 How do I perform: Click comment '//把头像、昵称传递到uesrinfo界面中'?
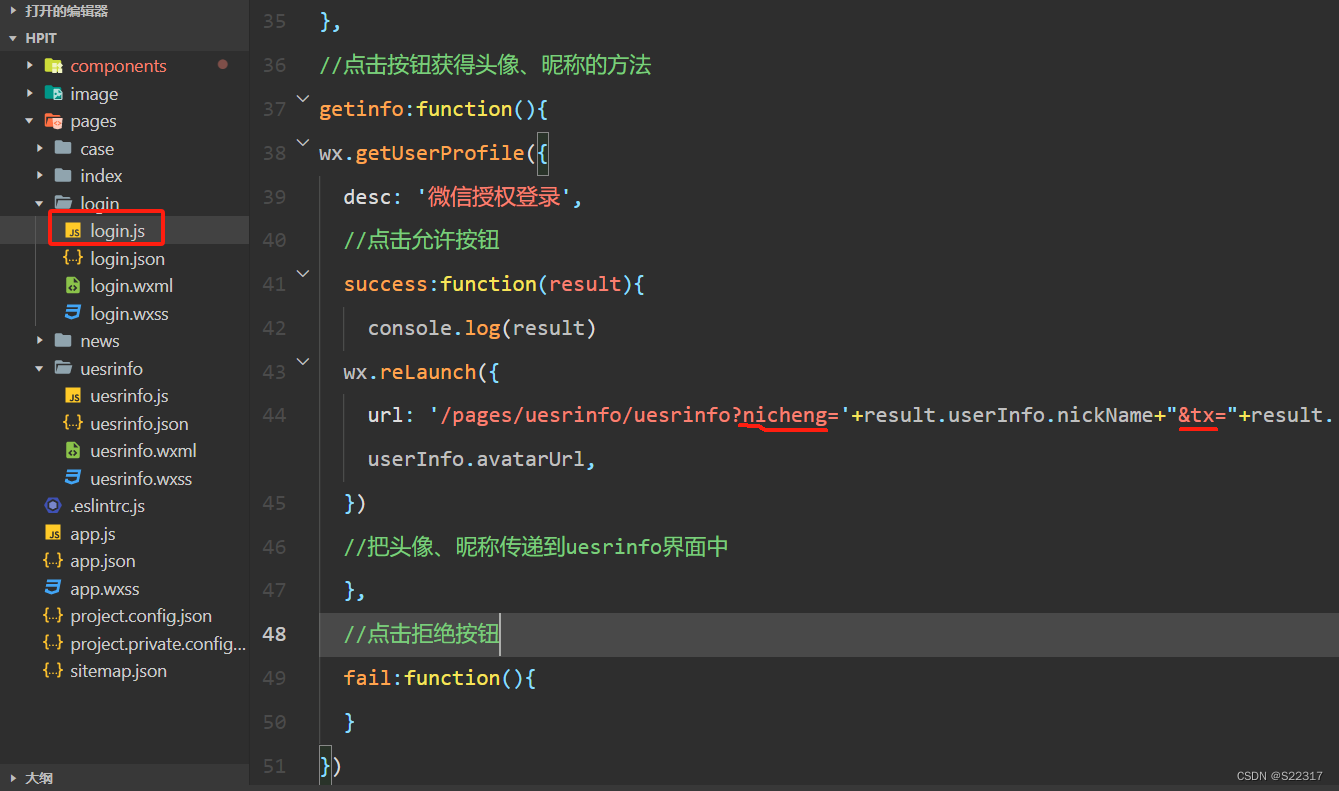click(536, 547)
